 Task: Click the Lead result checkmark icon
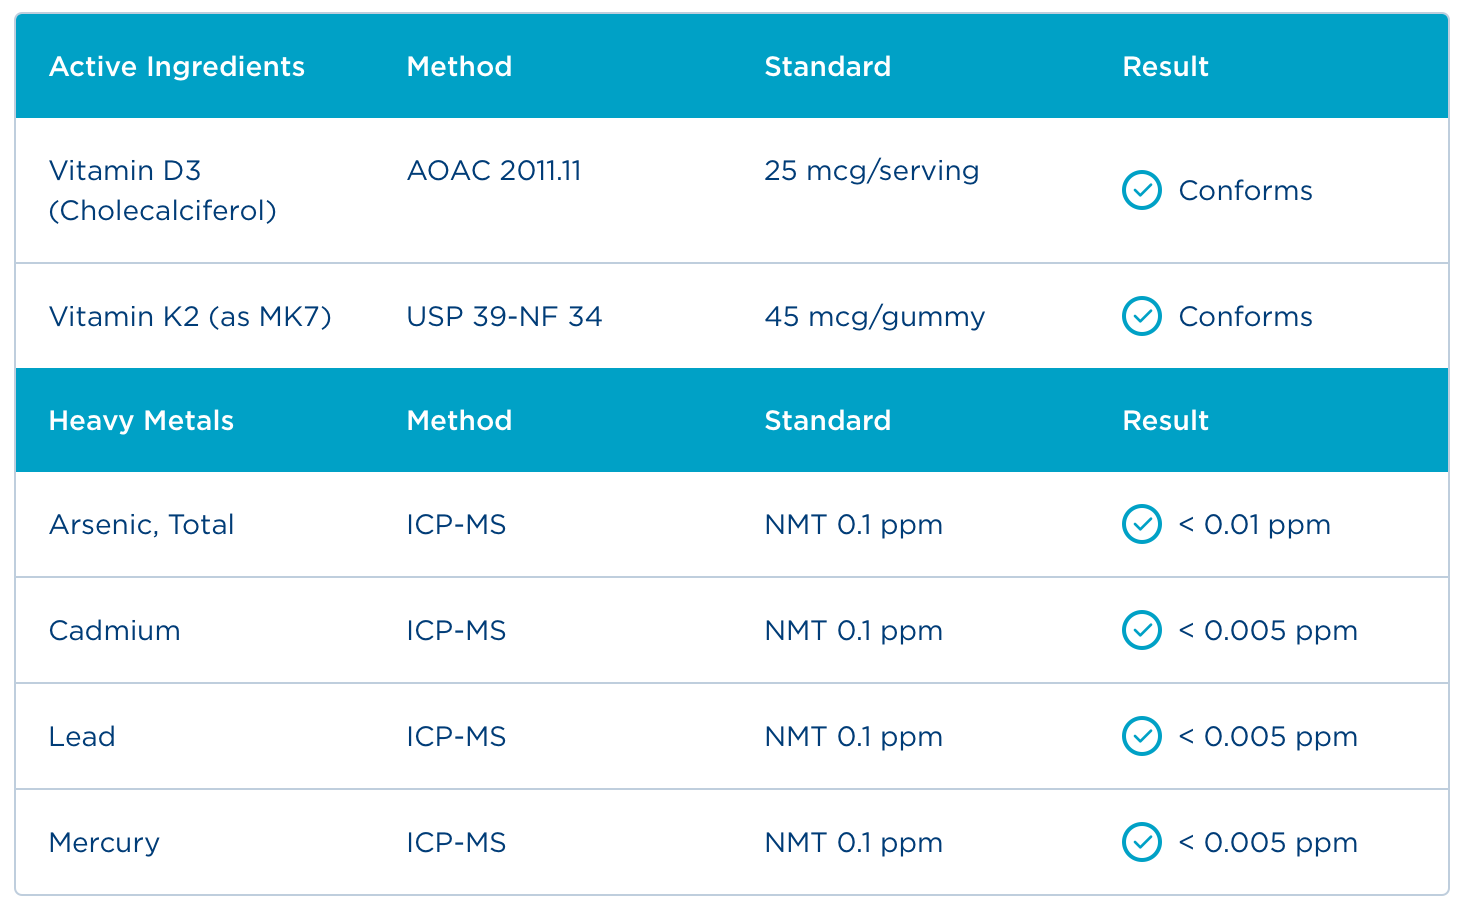1141,736
